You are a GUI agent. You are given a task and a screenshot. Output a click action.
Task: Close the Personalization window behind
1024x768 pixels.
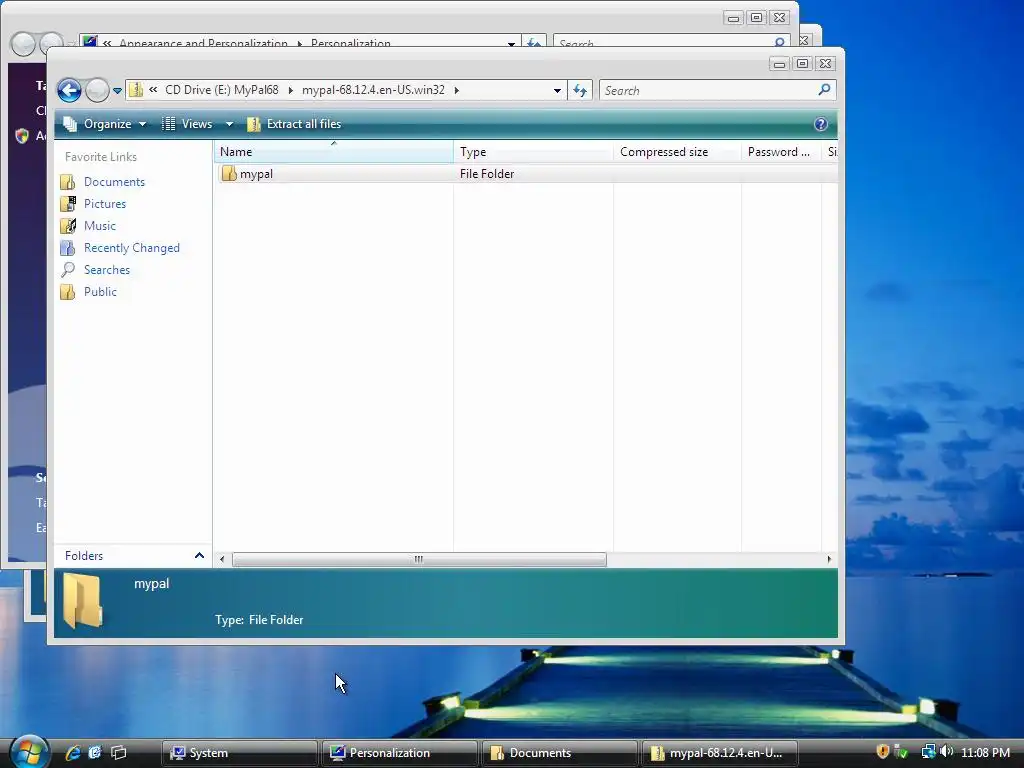pos(780,18)
